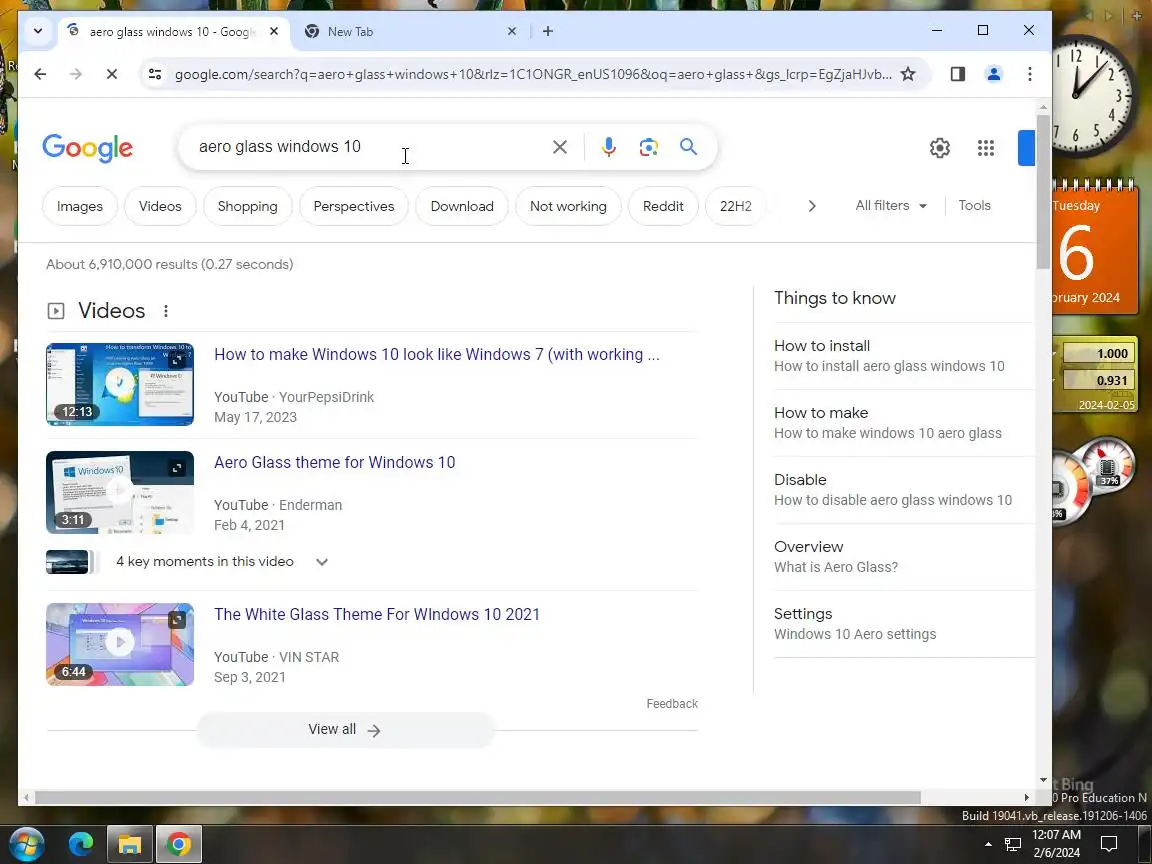Open Chrome side panel

957,74
